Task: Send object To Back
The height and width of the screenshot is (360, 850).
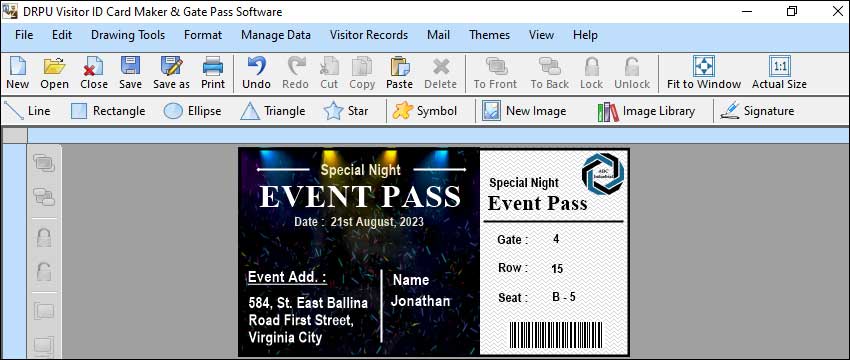Action: pos(550,73)
